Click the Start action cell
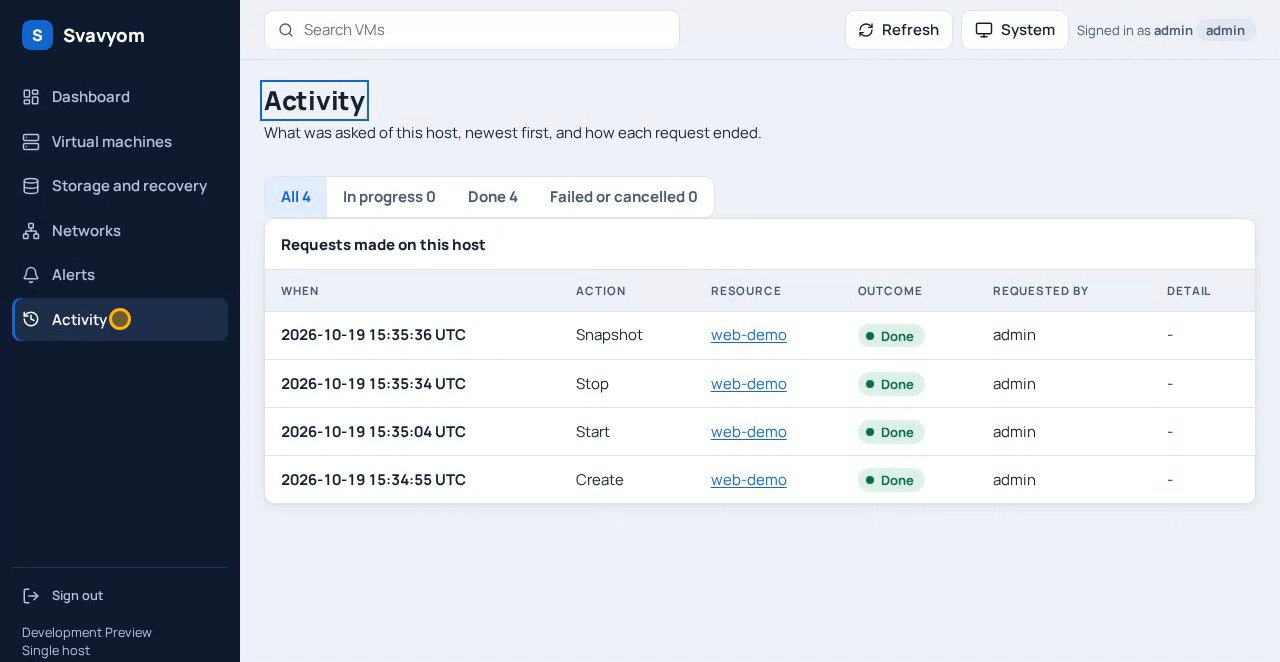This screenshot has height=662, width=1280. click(x=593, y=432)
